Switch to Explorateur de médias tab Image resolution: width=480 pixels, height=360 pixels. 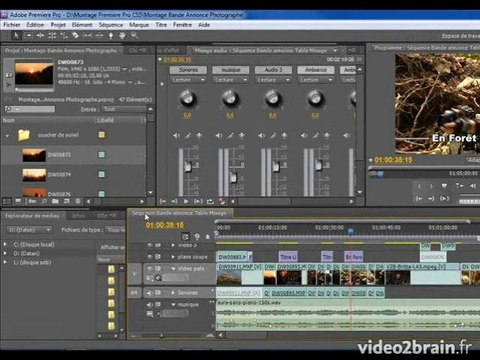click(x=32, y=216)
